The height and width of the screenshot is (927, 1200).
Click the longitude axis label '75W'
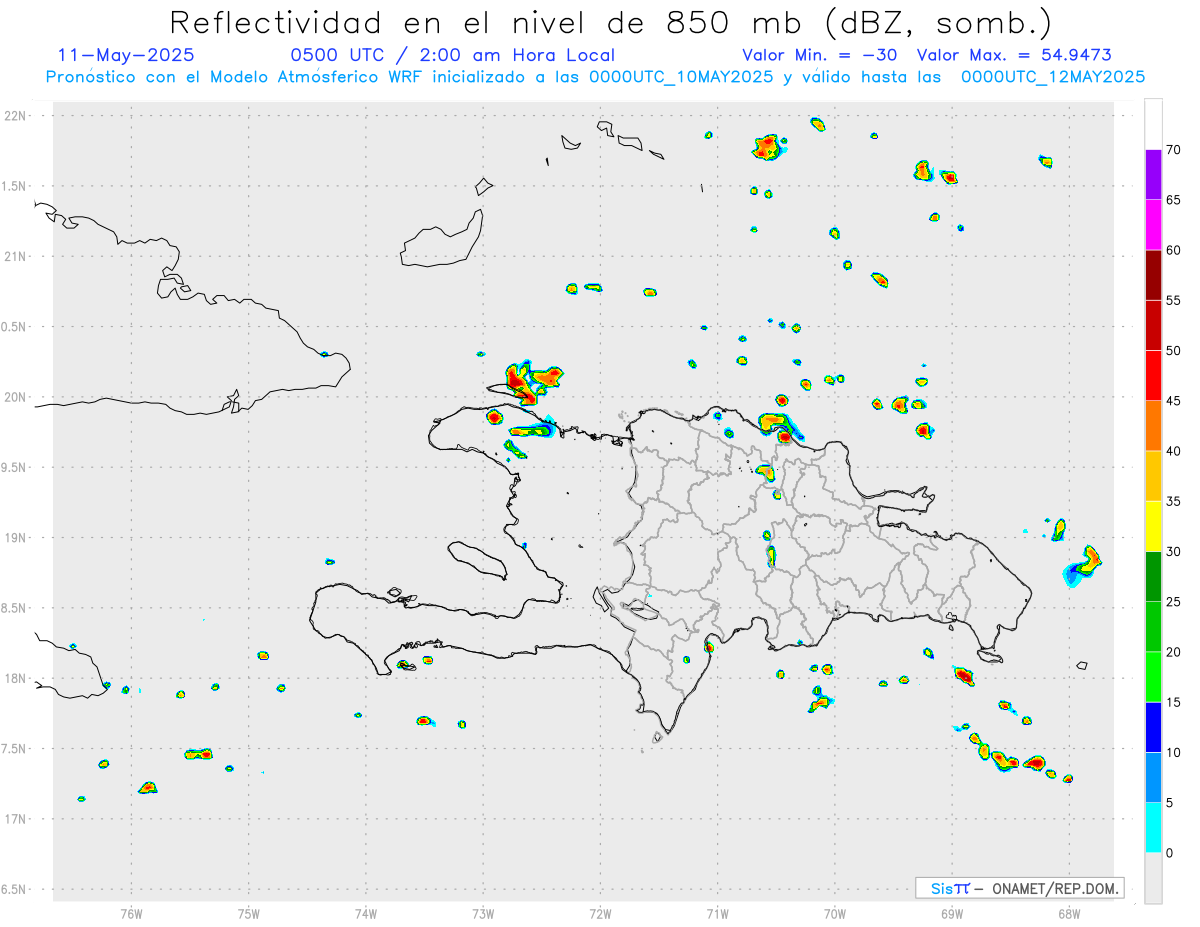[249, 914]
